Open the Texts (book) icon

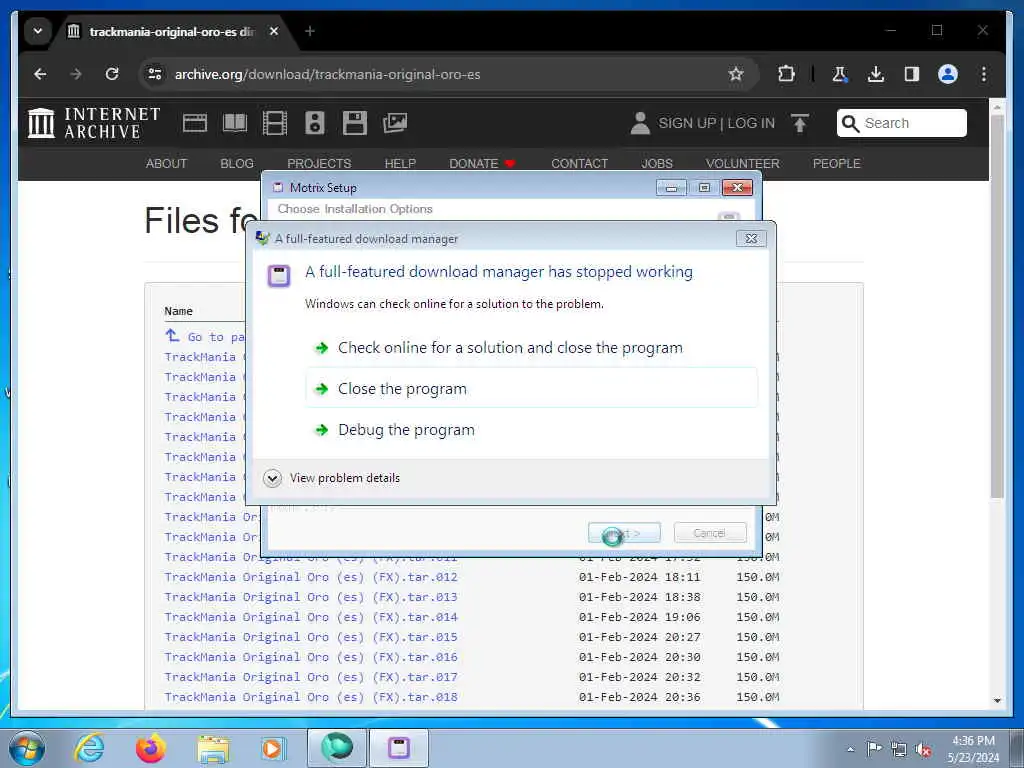coord(235,123)
